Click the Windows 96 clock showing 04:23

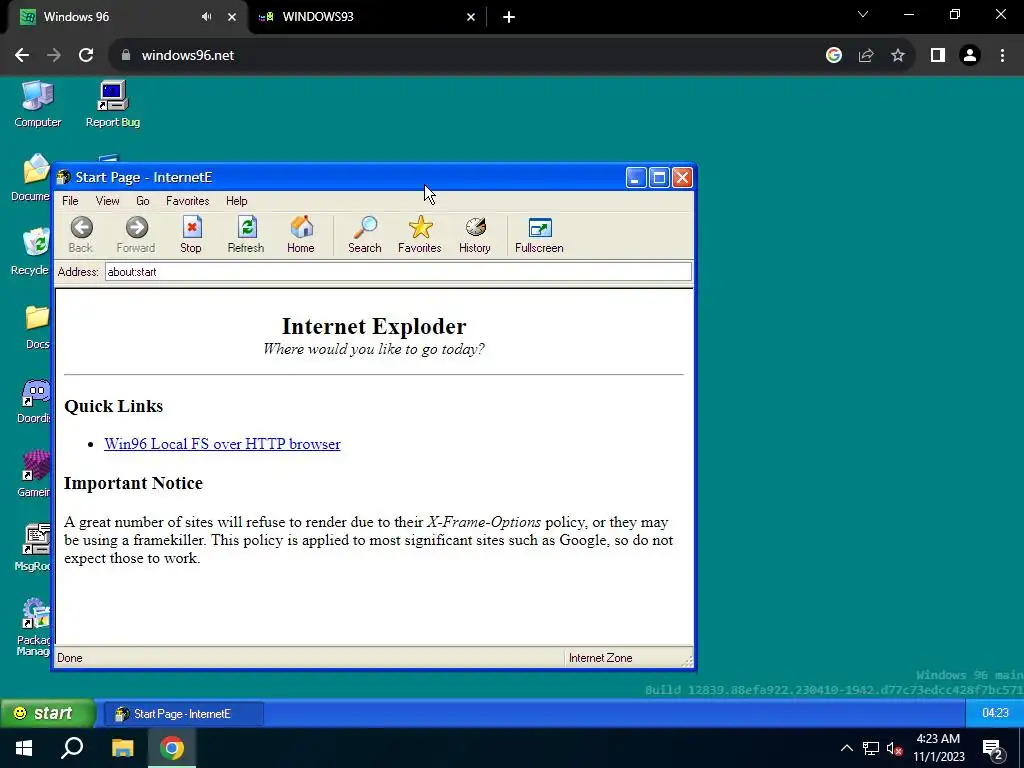tap(995, 713)
